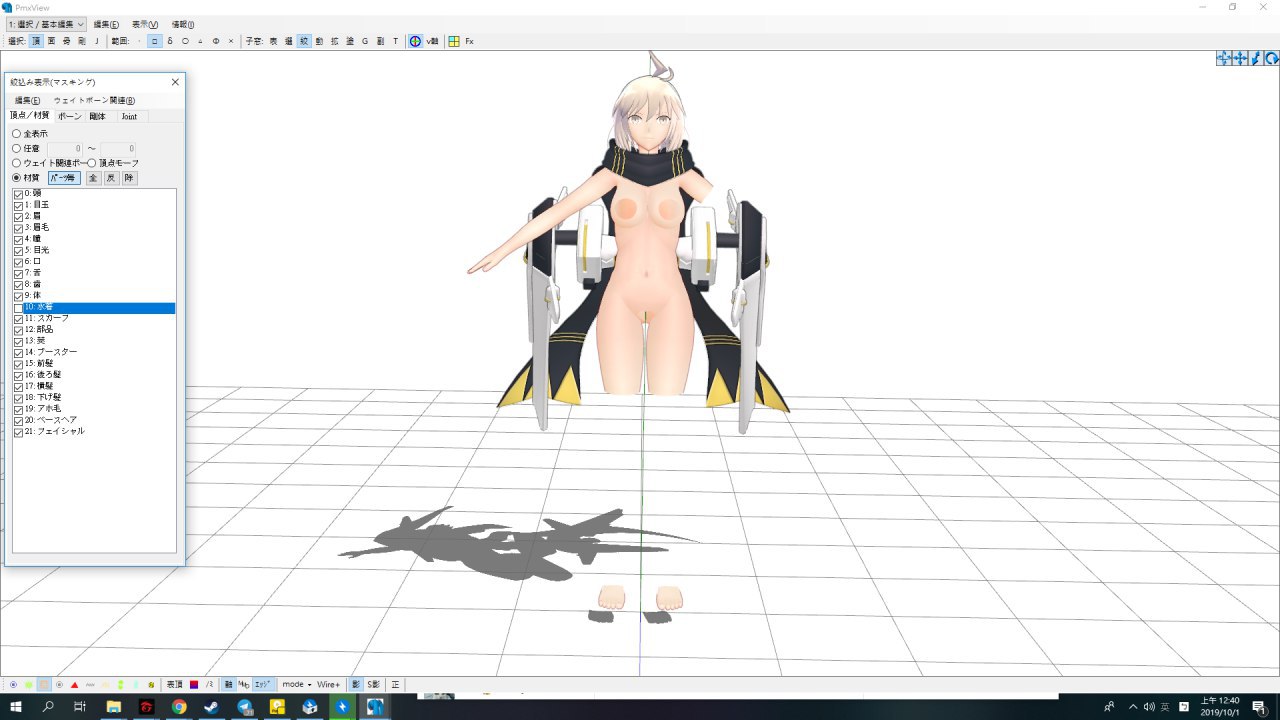The width and height of the screenshot is (1280, 720).
Task: Click the yellow grid icon in toolbar
Action: [x=454, y=41]
